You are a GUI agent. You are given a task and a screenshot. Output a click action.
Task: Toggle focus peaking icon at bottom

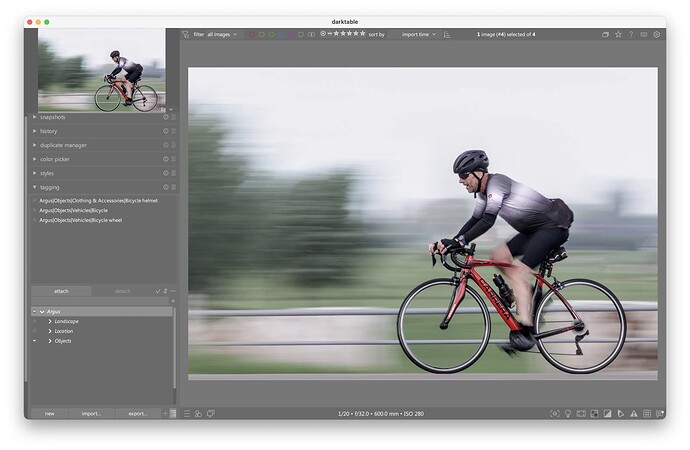(555, 413)
